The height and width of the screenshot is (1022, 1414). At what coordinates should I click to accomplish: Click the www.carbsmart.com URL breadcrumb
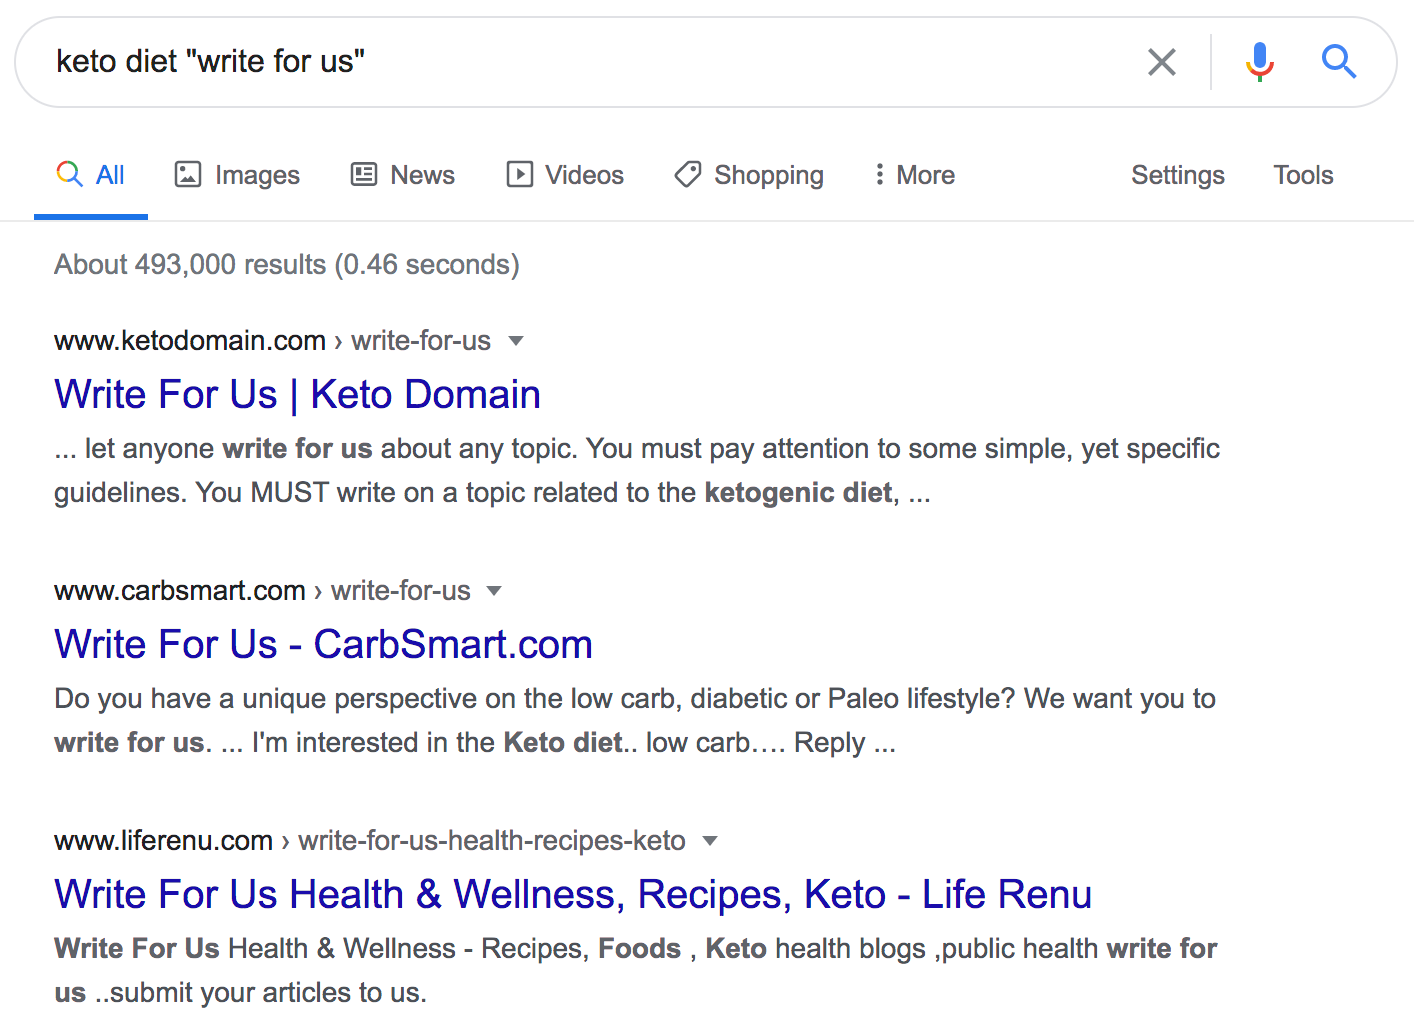tap(262, 591)
